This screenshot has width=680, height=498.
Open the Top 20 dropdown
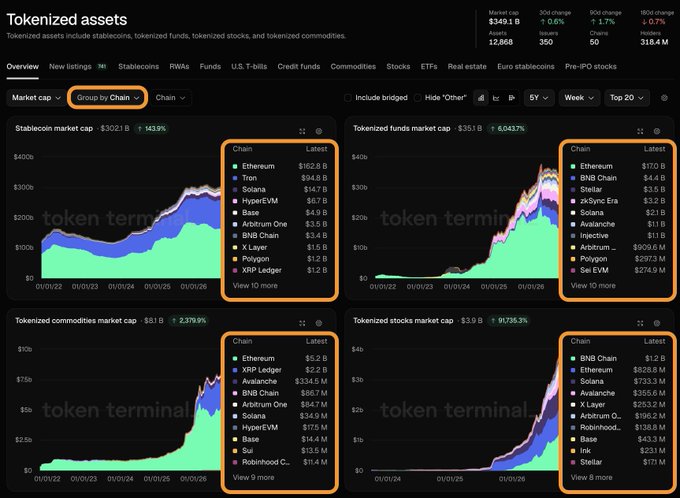pyautogui.click(x=627, y=98)
